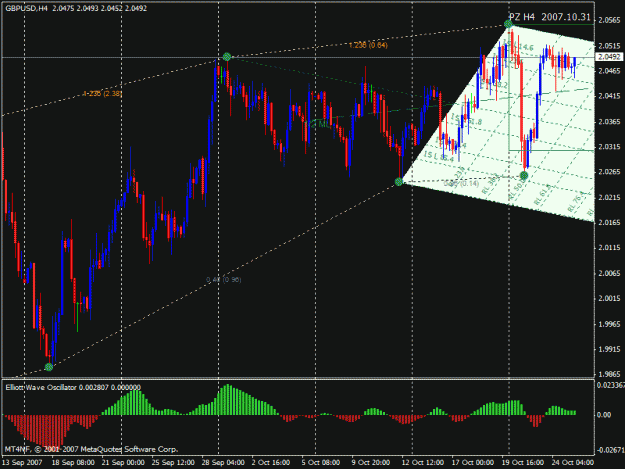Click the 17 Oct 00:00 time label

coord(472,463)
